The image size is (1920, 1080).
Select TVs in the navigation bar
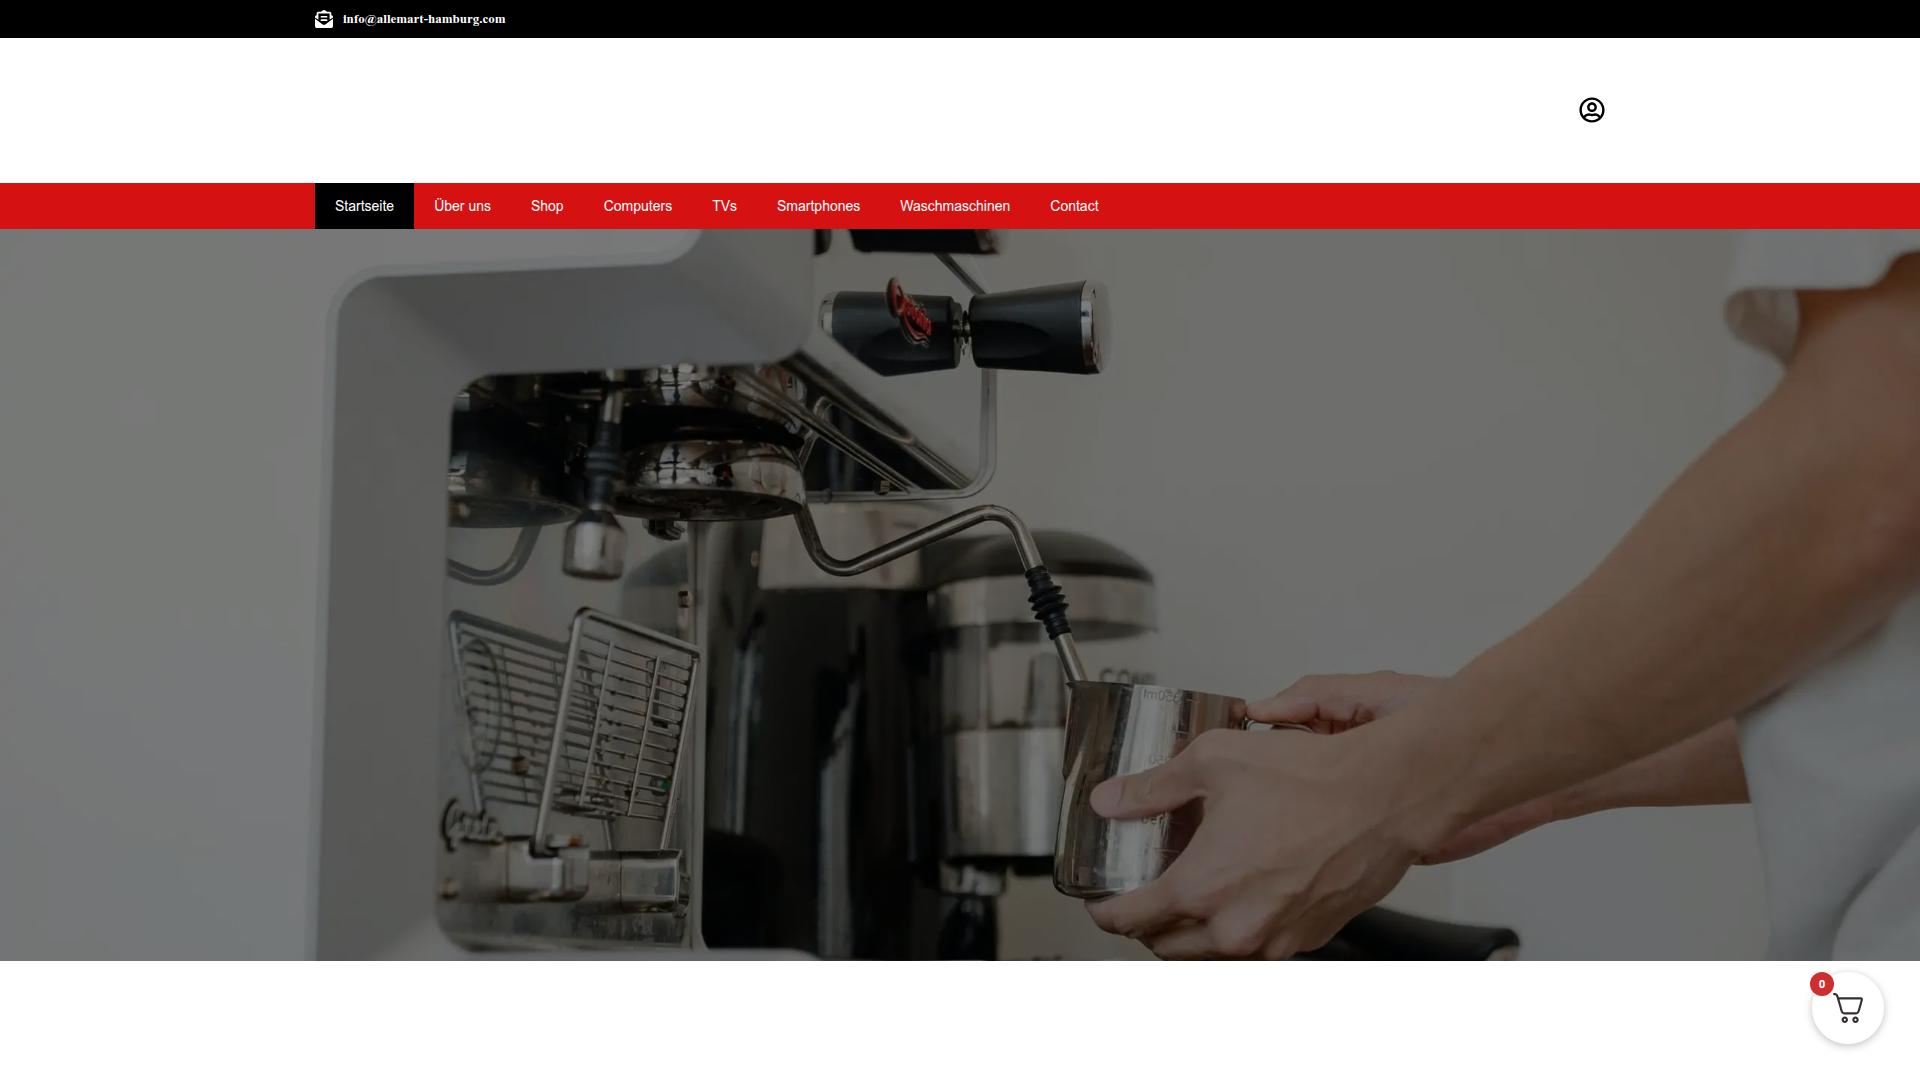(724, 206)
